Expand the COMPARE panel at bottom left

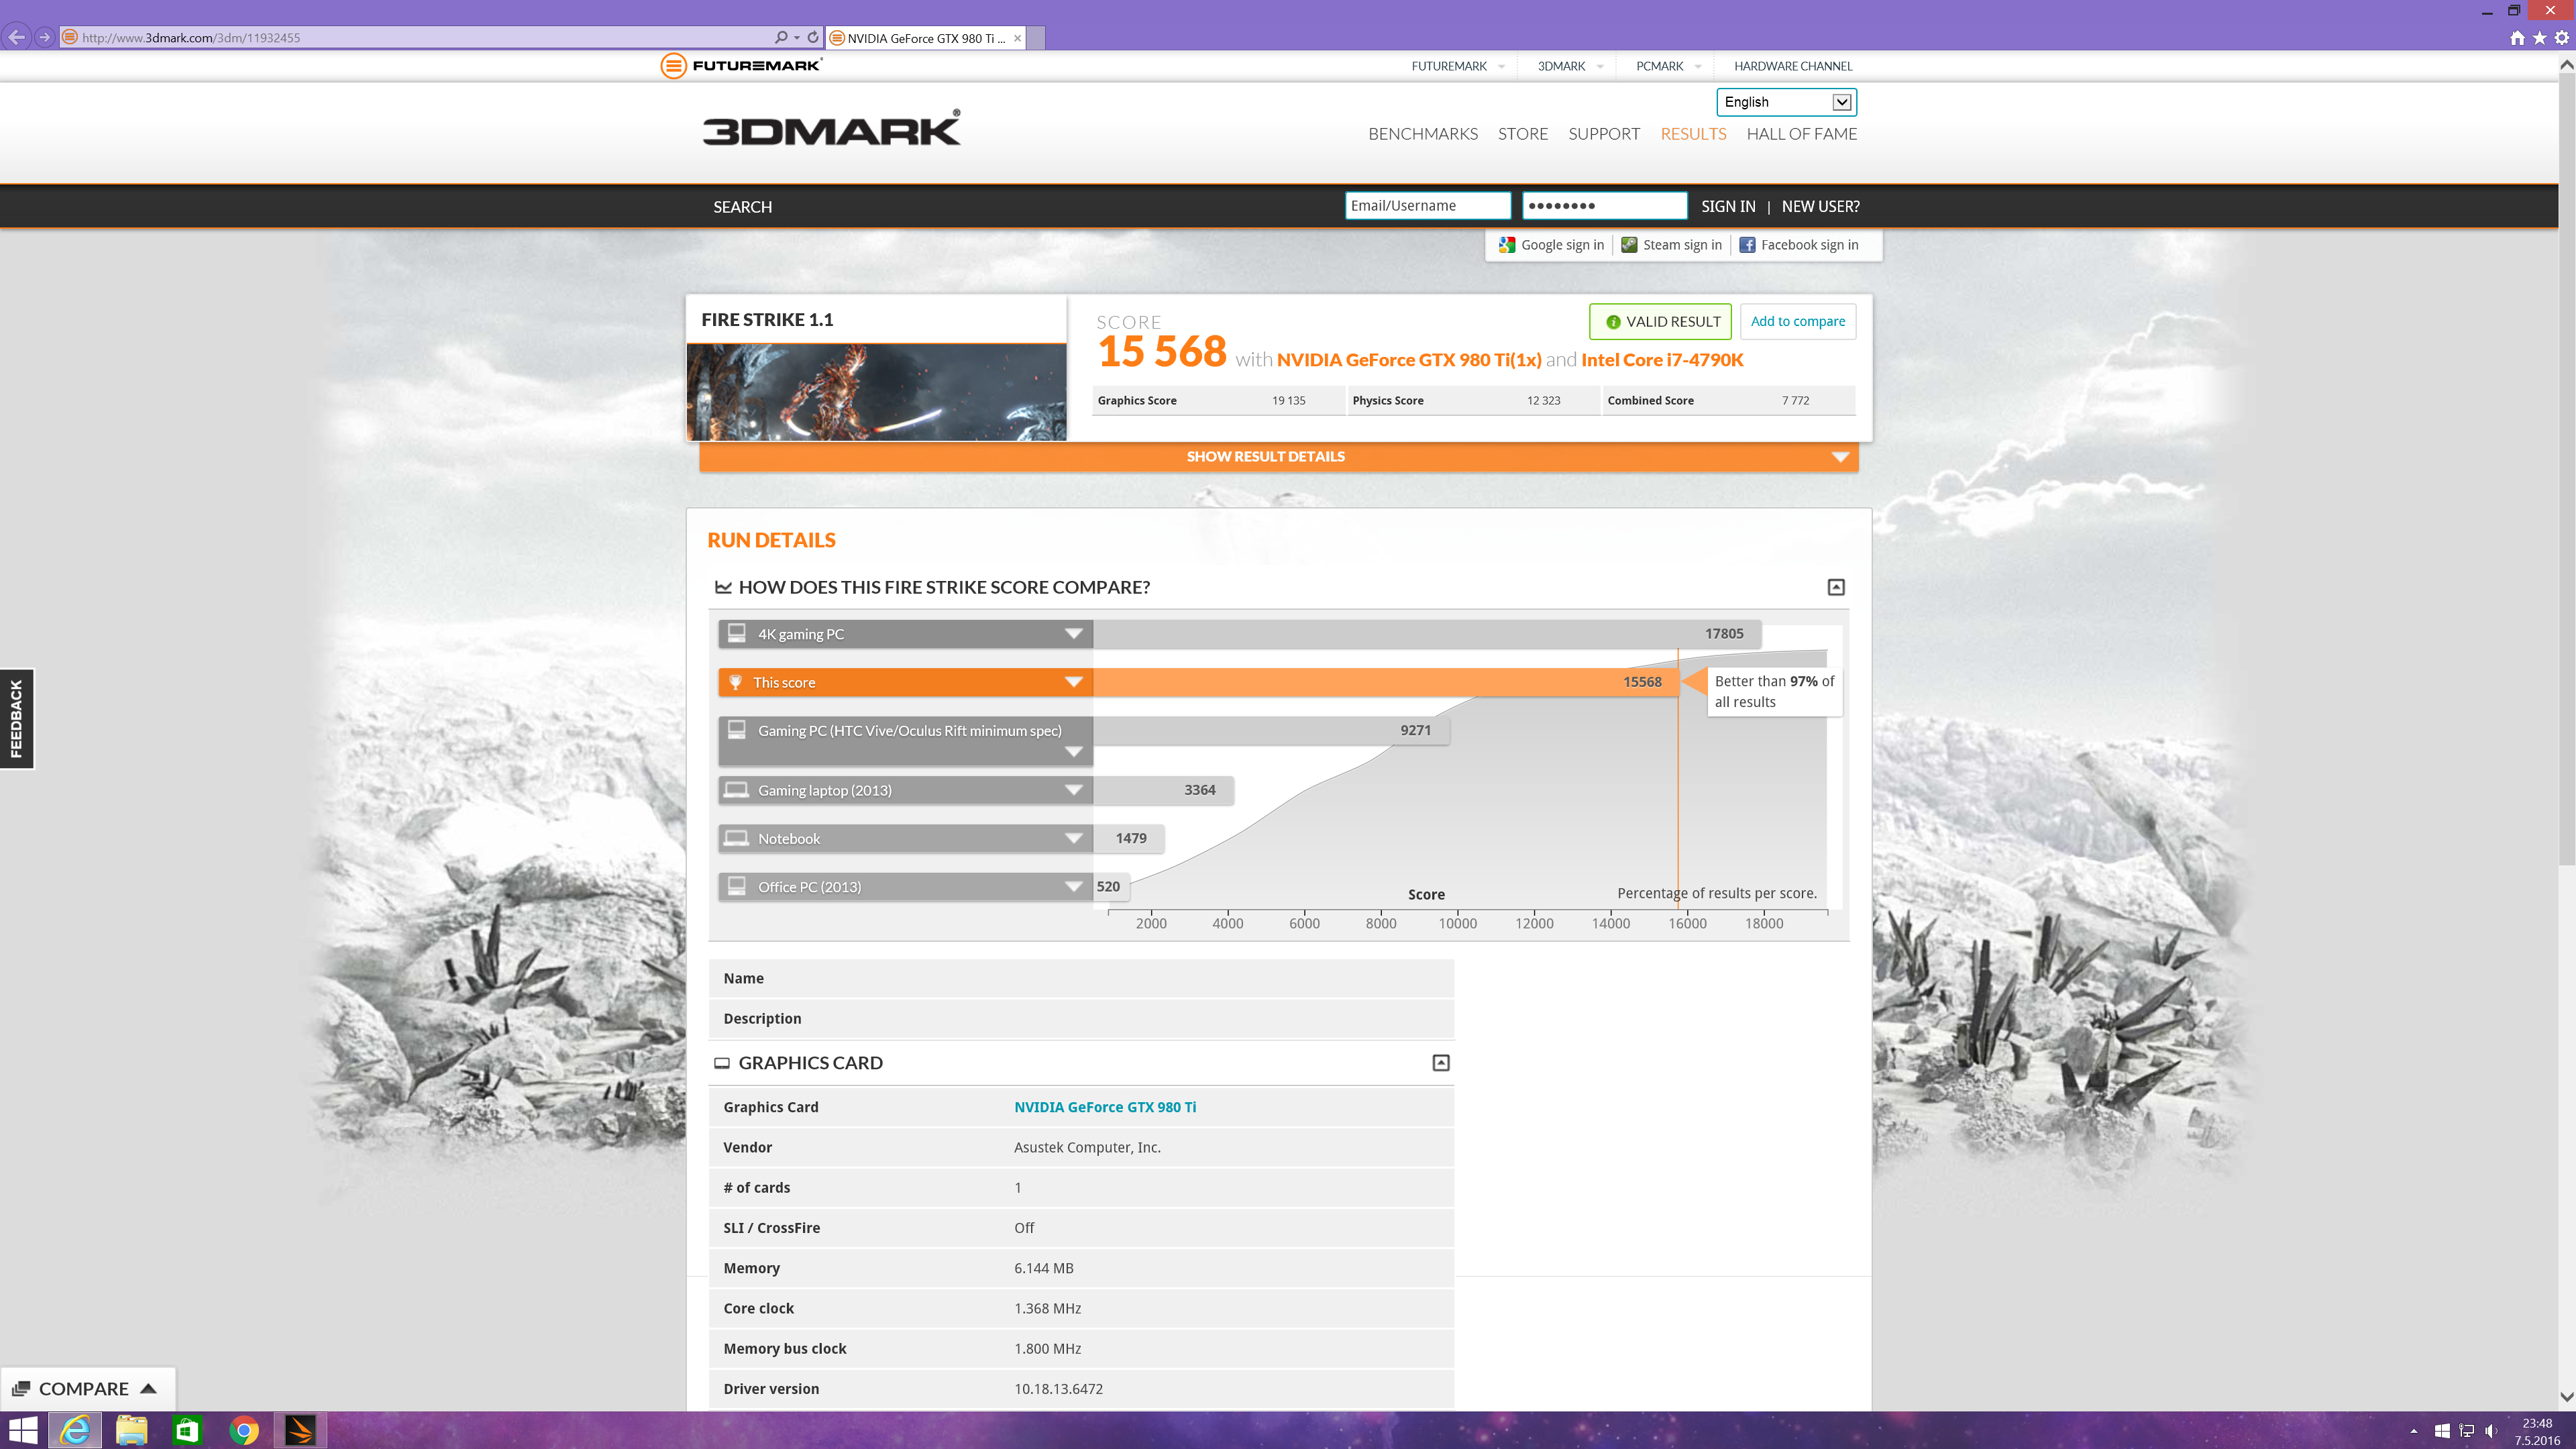[x=88, y=1388]
